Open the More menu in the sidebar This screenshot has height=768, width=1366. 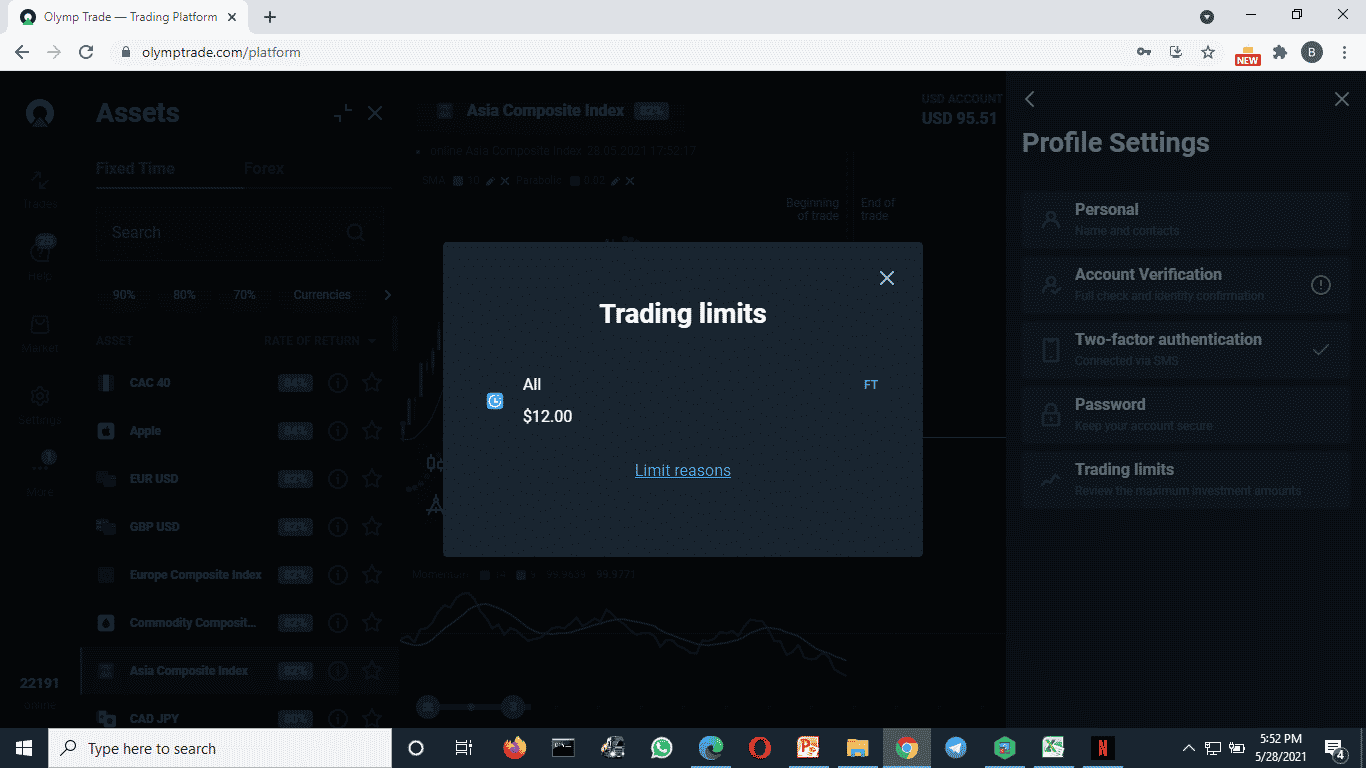40,473
